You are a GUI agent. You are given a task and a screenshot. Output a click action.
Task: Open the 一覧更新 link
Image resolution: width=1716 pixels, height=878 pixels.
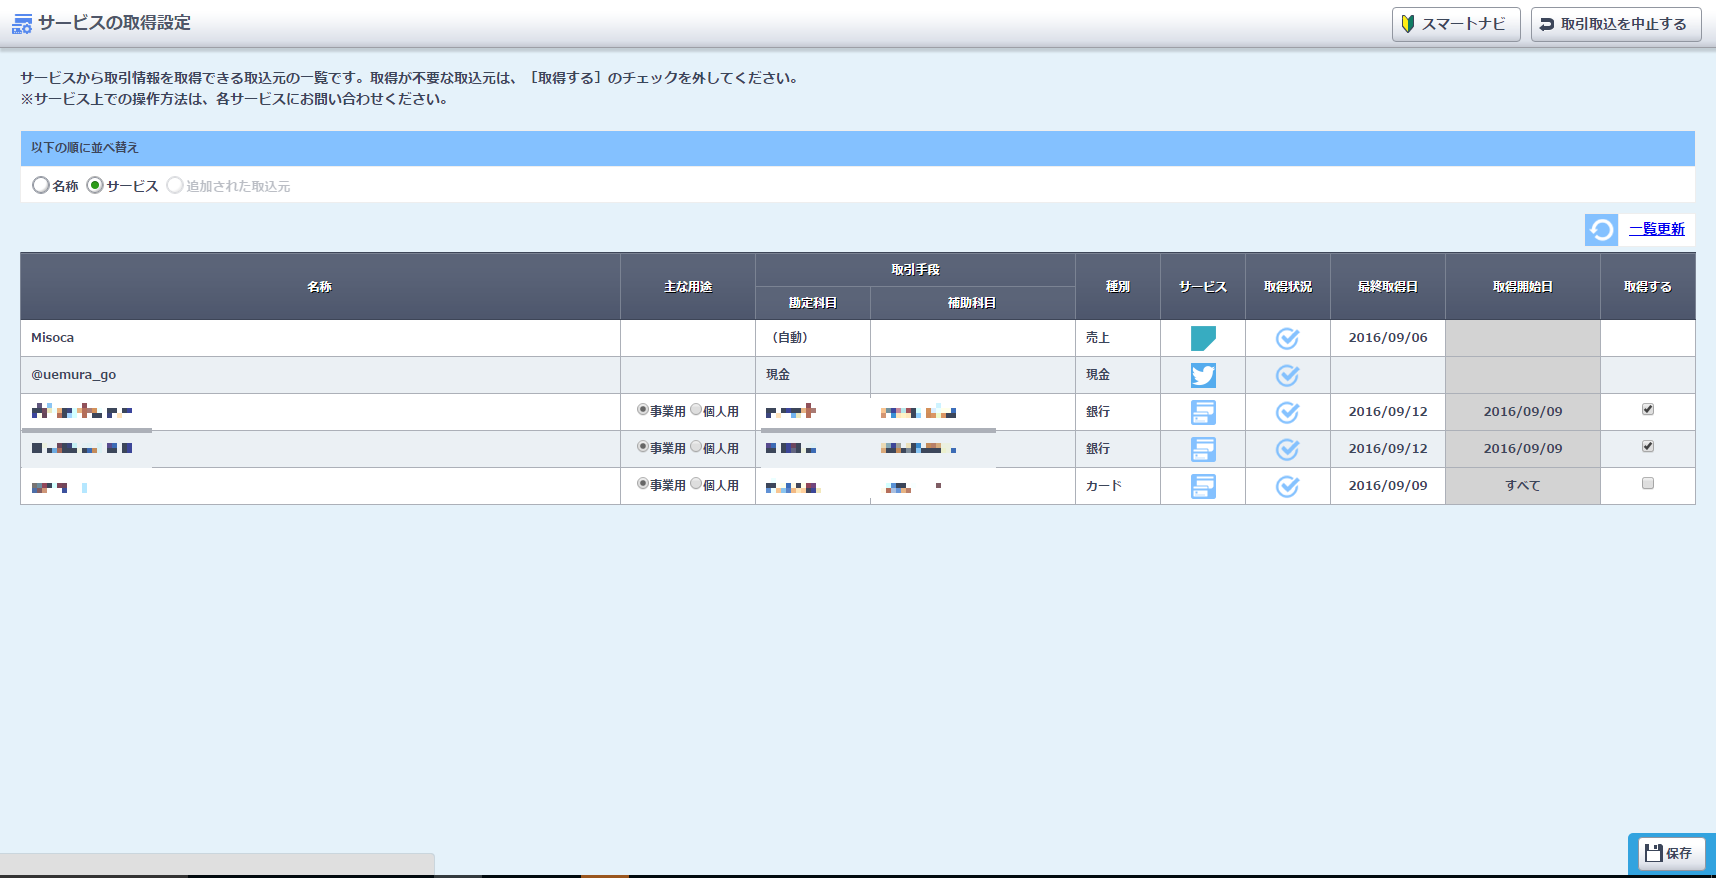point(1657,229)
